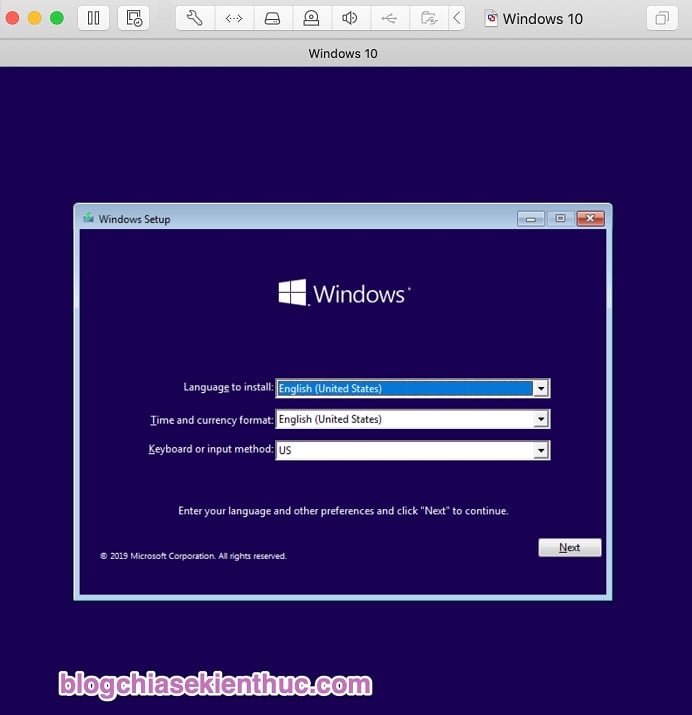This screenshot has width=692, height=715.
Task: Click the Windows Setup title icon
Action: pyautogui.click(x=88, y=218)
